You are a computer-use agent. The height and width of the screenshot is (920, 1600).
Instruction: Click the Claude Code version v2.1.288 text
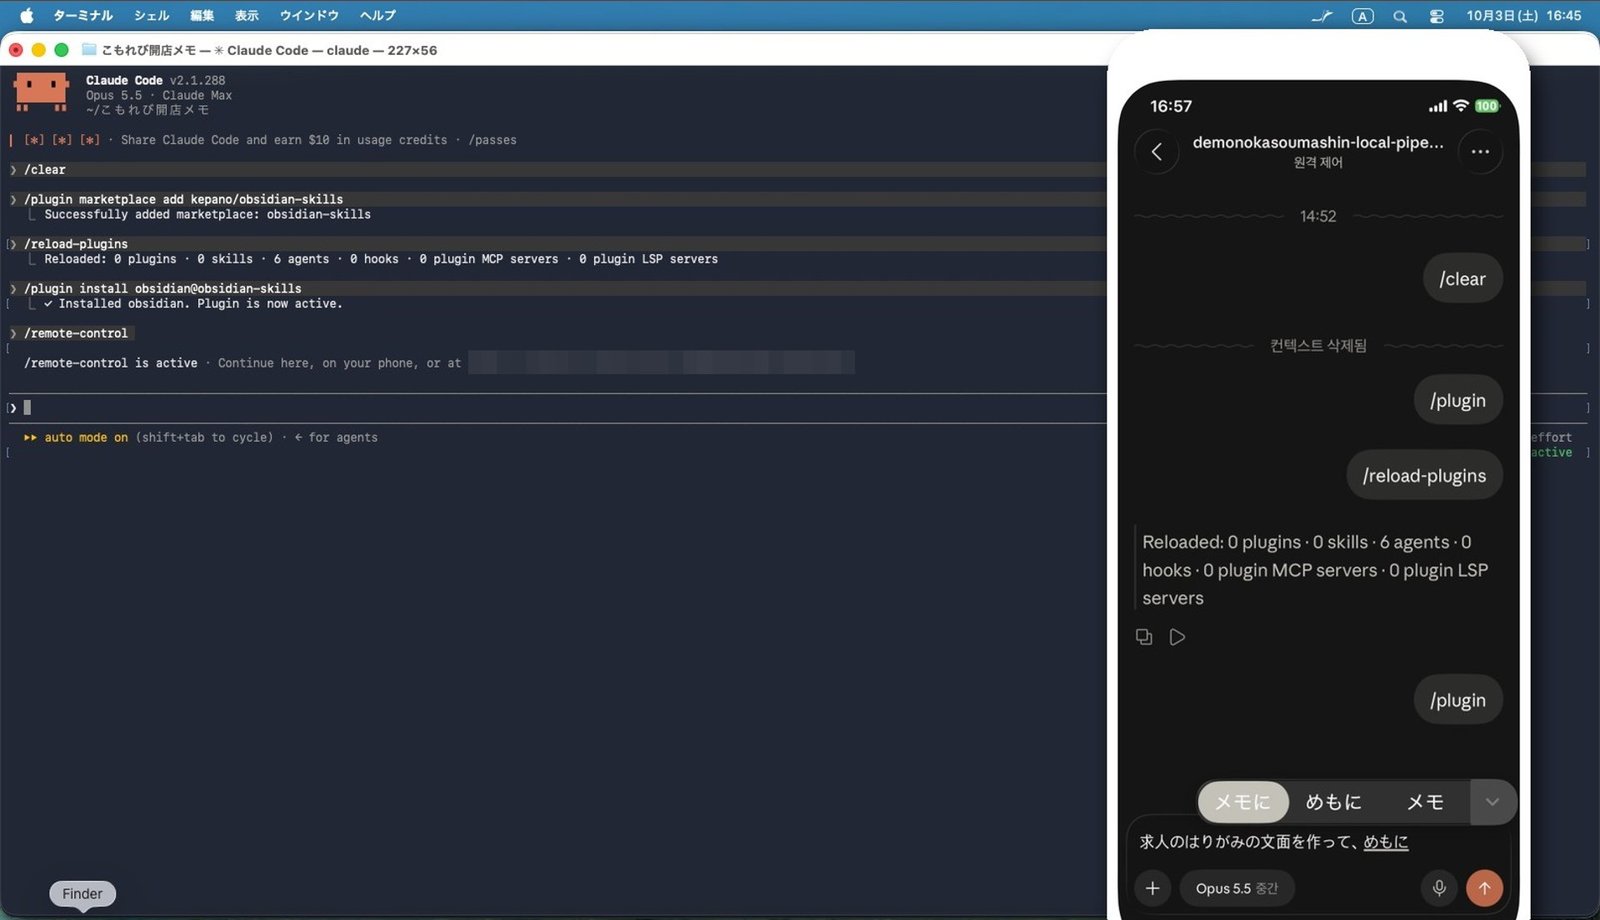click(197, 80)
